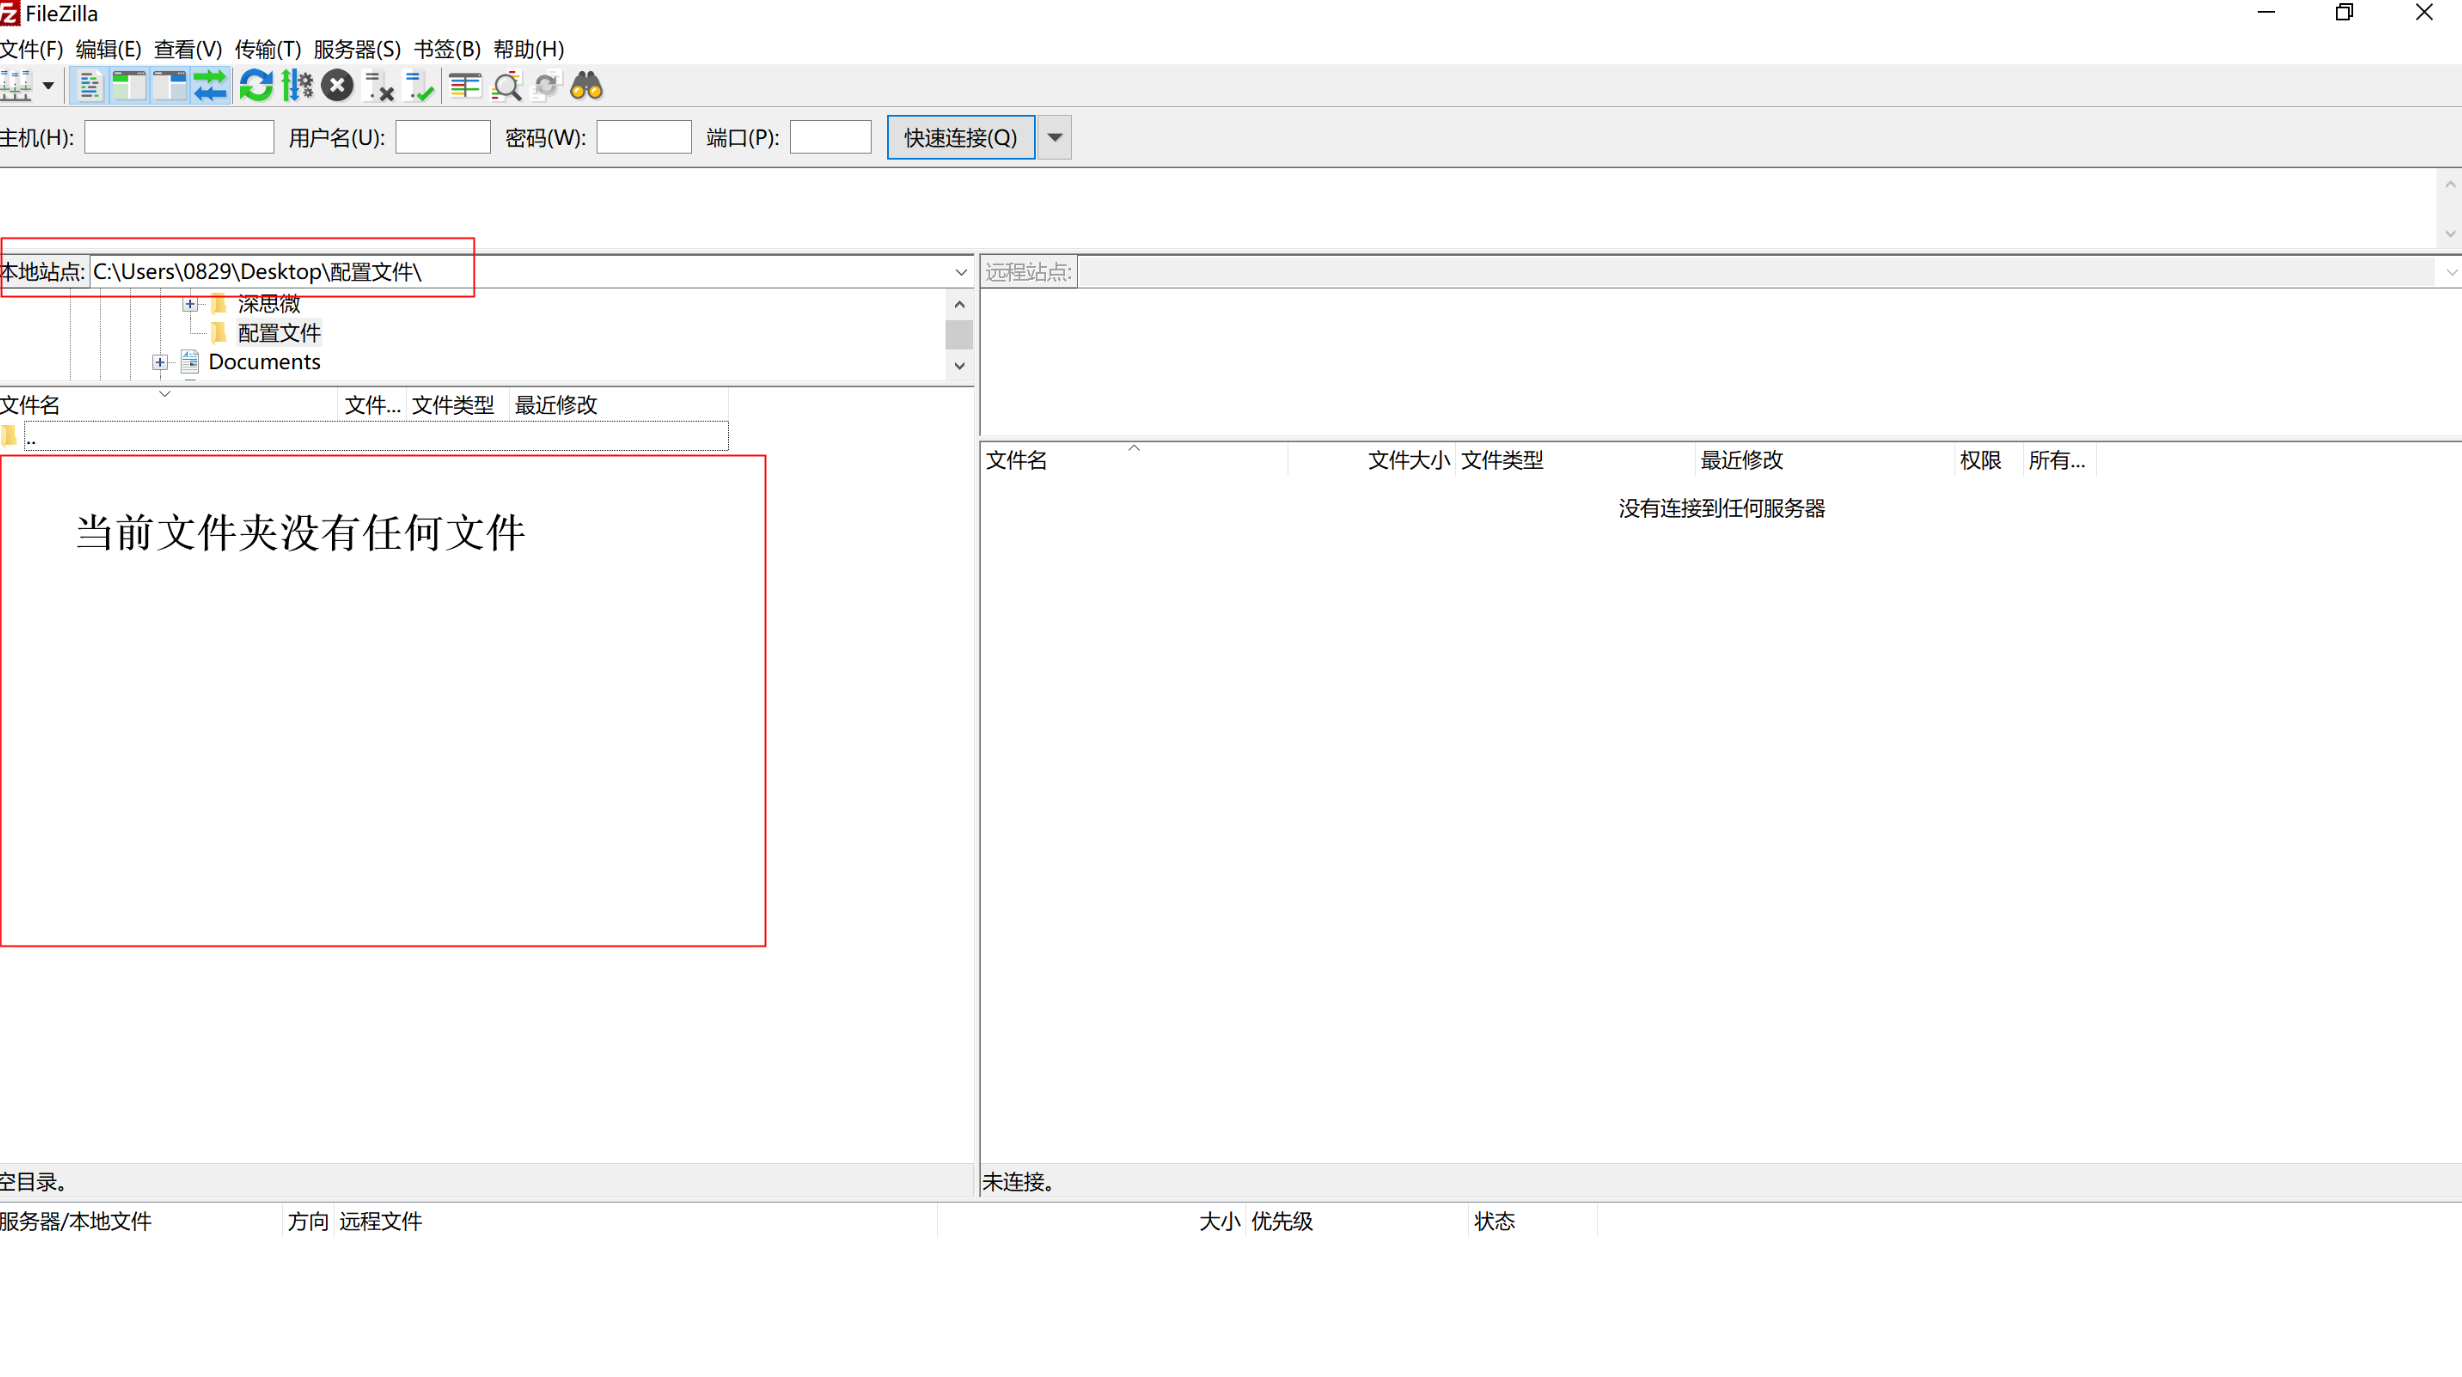Screen dimensions: 2462x1377
Task: Click process queue toggle icon with gears
Action: pos(297,86)
